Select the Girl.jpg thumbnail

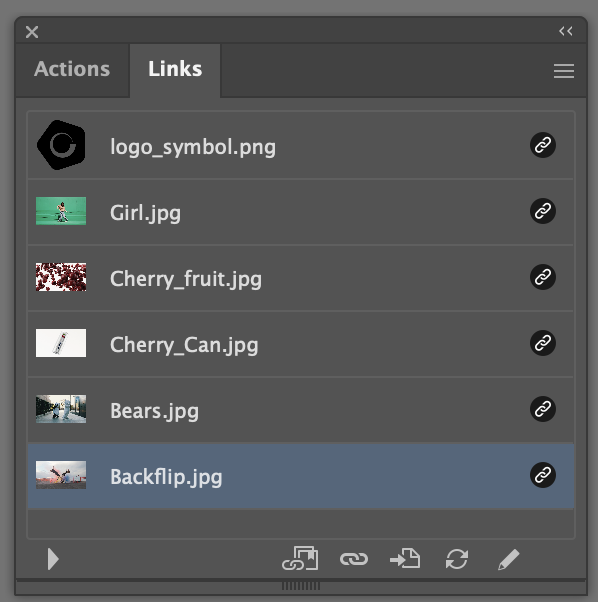[x=61, y=211]
